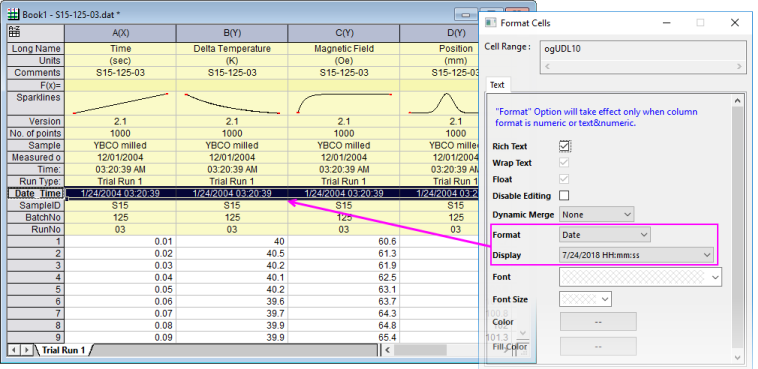Click the F(x)= row label

(36, 85)
